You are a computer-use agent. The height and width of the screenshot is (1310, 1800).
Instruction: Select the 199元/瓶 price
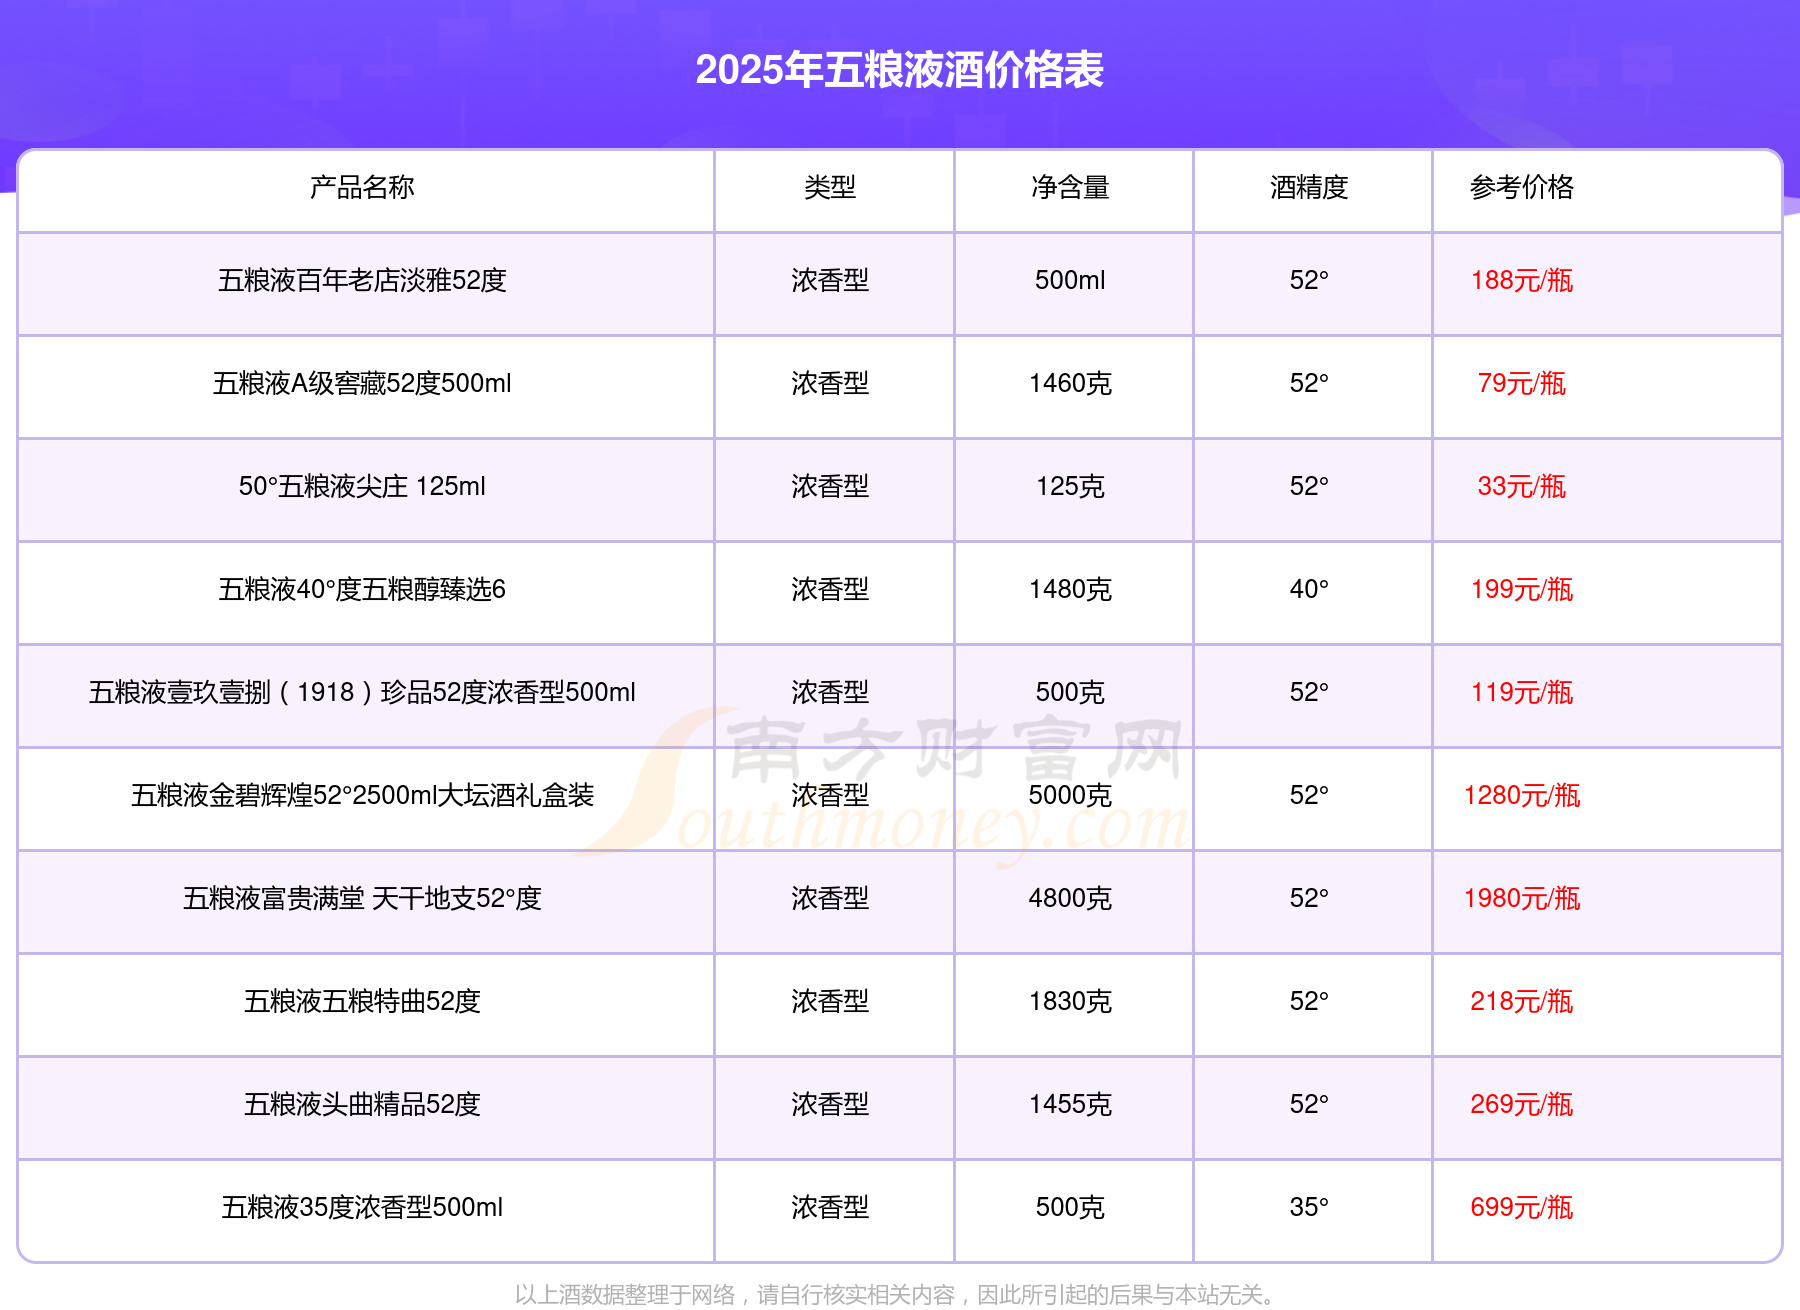click(x=1522, y=589)
